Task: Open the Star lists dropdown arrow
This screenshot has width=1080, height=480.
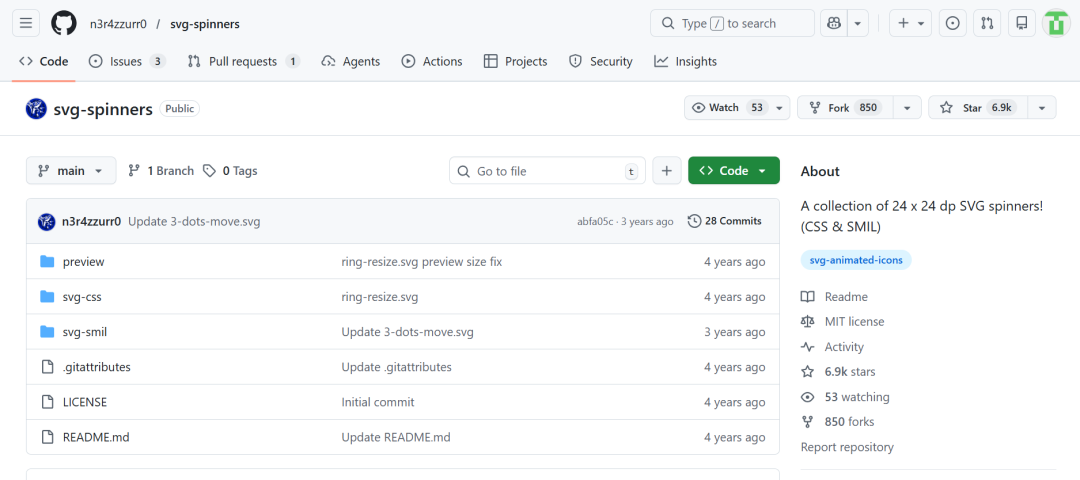Action: coord(1042,108)
